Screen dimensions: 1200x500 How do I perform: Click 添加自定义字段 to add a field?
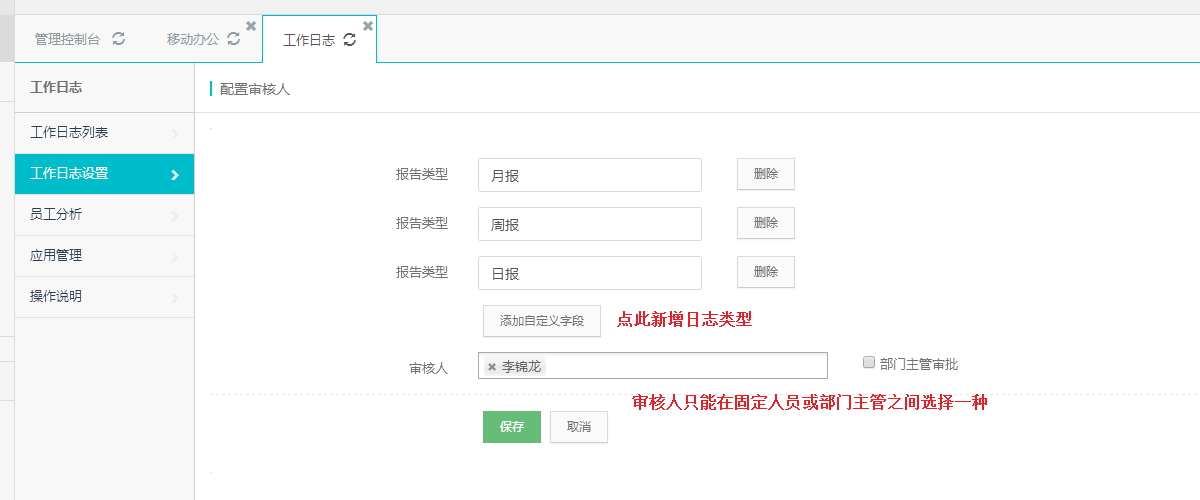pyautogui.click(x=542, y=321)
